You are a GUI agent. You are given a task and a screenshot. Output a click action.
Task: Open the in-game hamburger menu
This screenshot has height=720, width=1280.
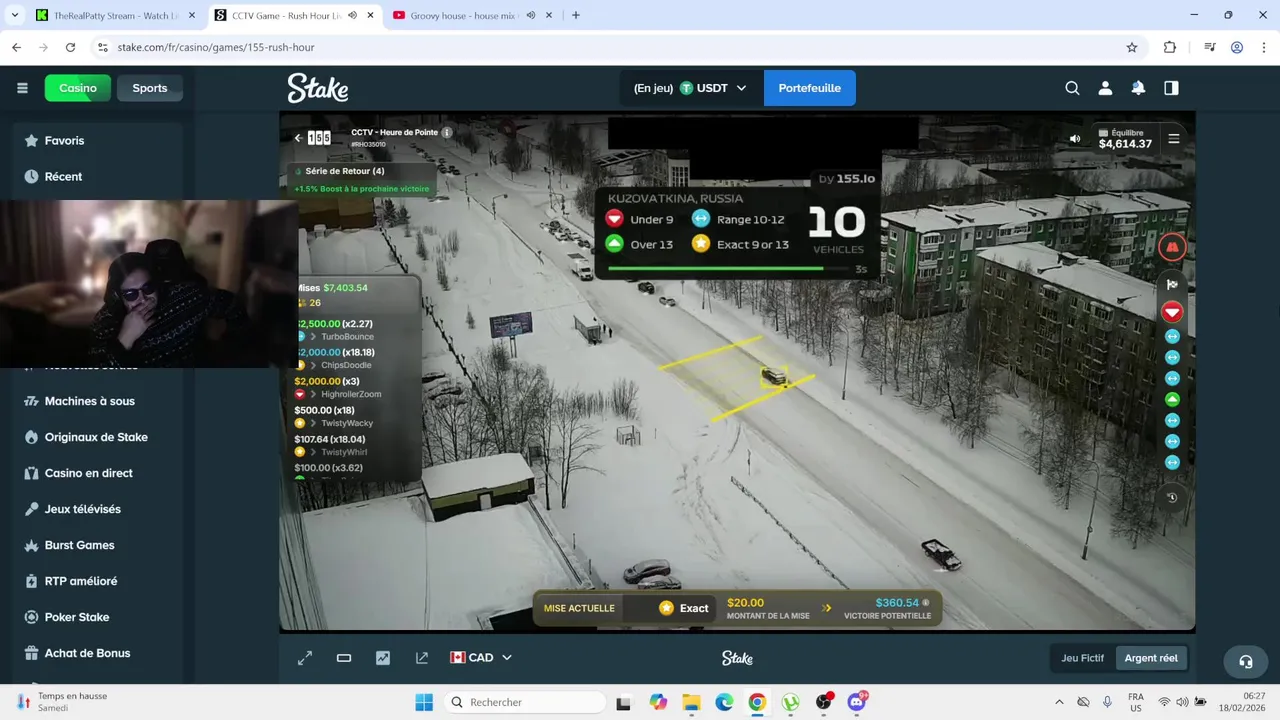(1174, 139)
